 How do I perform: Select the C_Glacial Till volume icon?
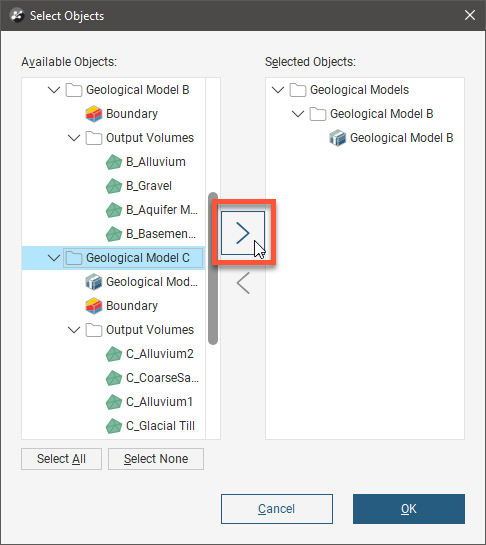click(114, 426)
